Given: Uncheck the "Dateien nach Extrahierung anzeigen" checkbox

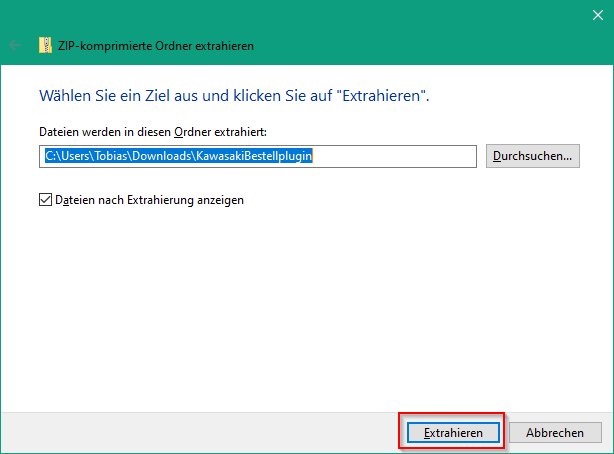Looking at the screenshot, I should 45,200.
